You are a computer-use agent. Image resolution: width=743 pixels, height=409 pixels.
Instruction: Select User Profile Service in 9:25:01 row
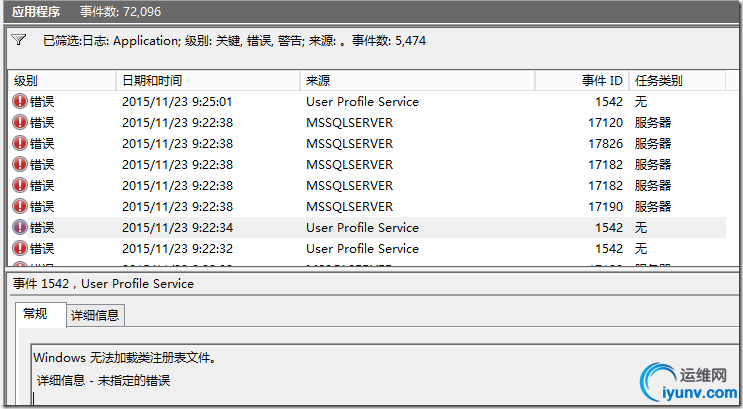[x=362, y=101]
